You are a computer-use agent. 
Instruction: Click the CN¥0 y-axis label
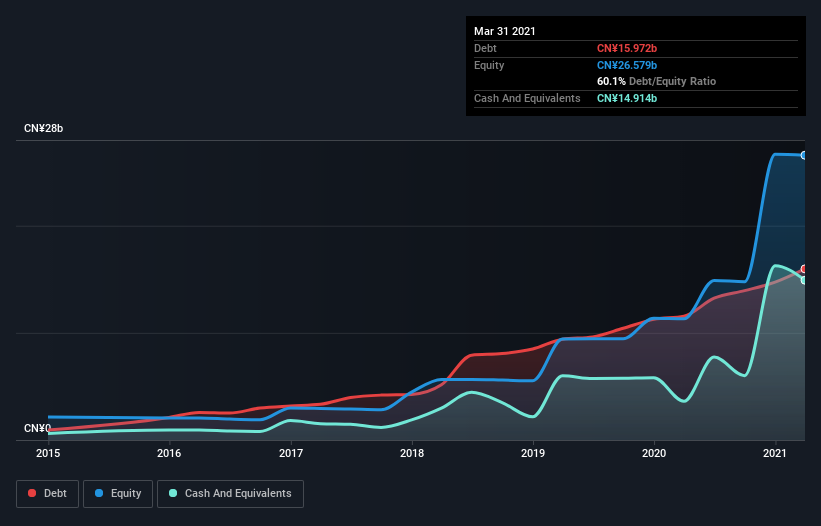coord(37,428)
